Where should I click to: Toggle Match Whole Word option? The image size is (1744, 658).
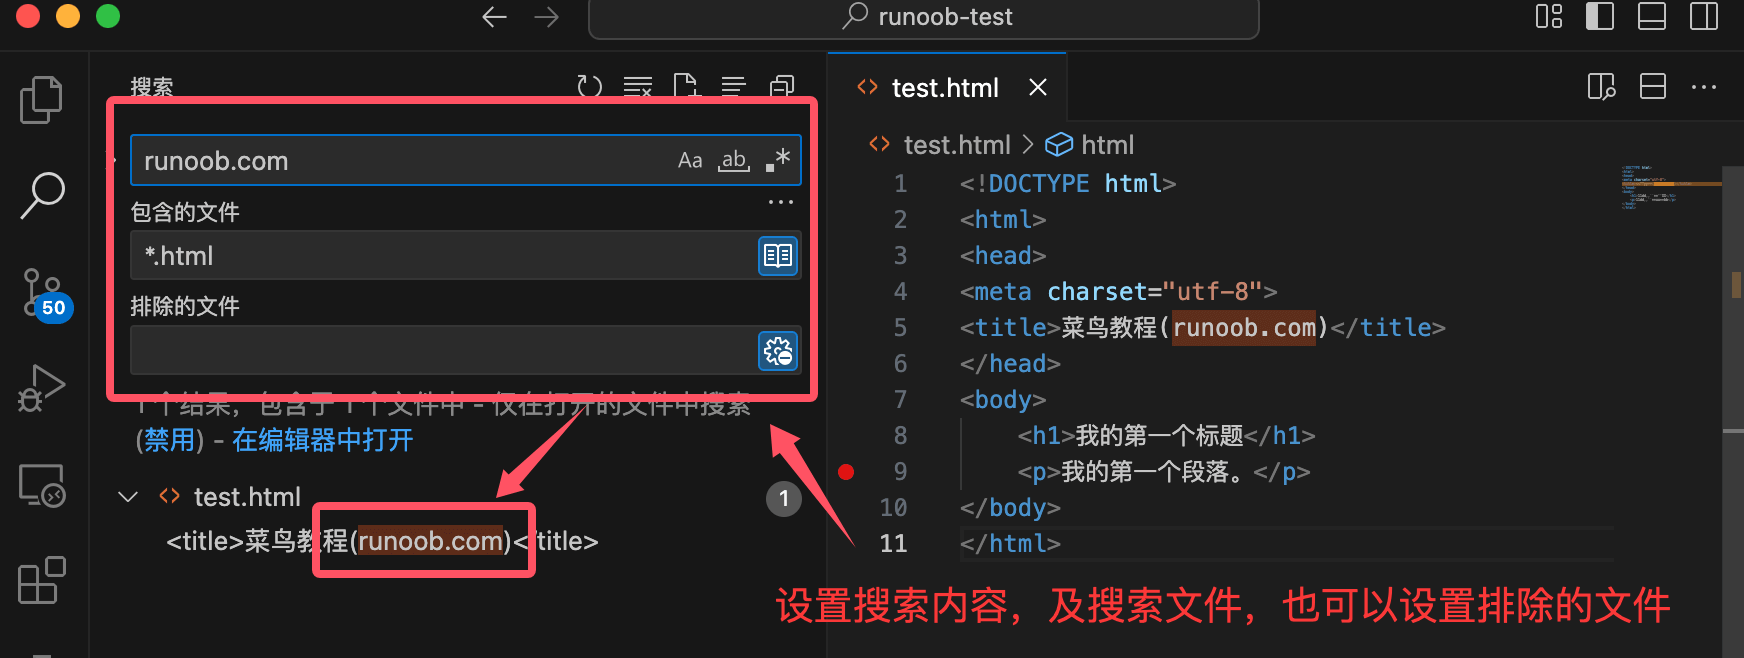pos(734,160)
